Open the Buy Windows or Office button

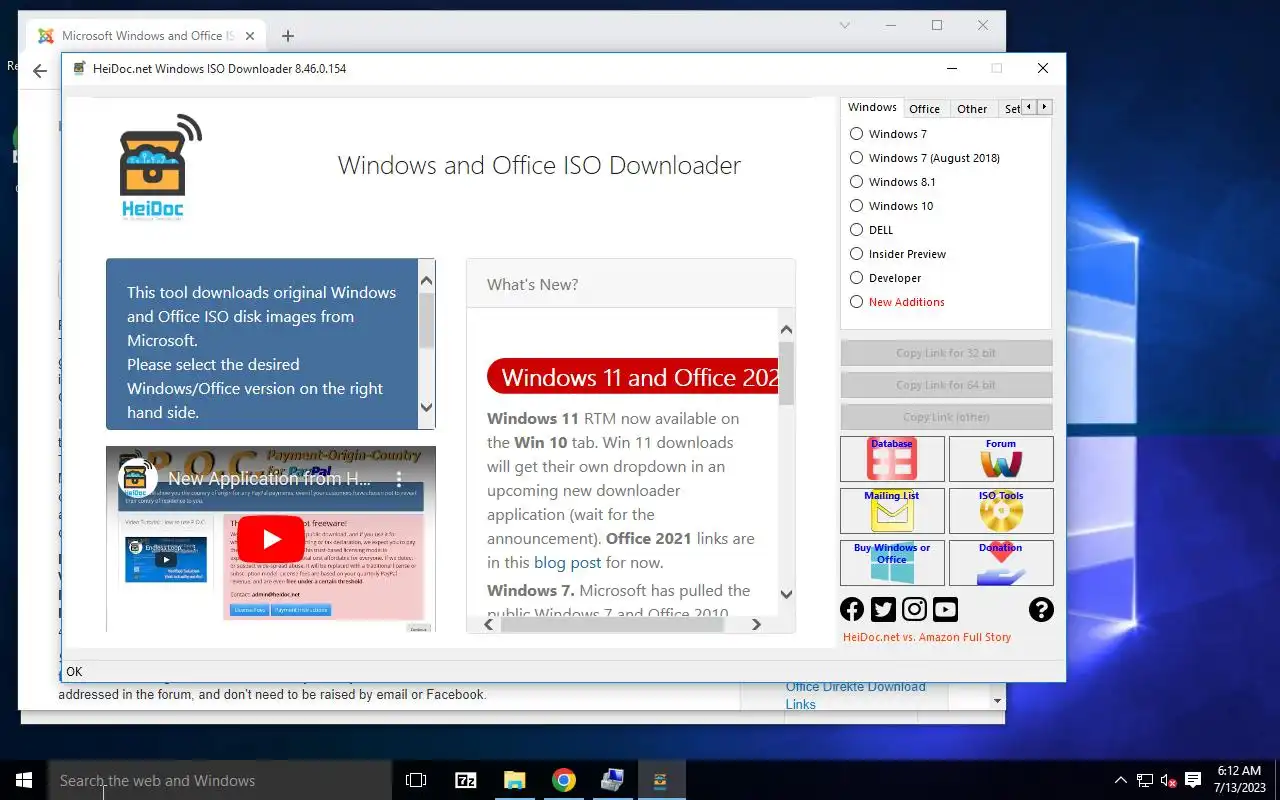tap(892, 563)
